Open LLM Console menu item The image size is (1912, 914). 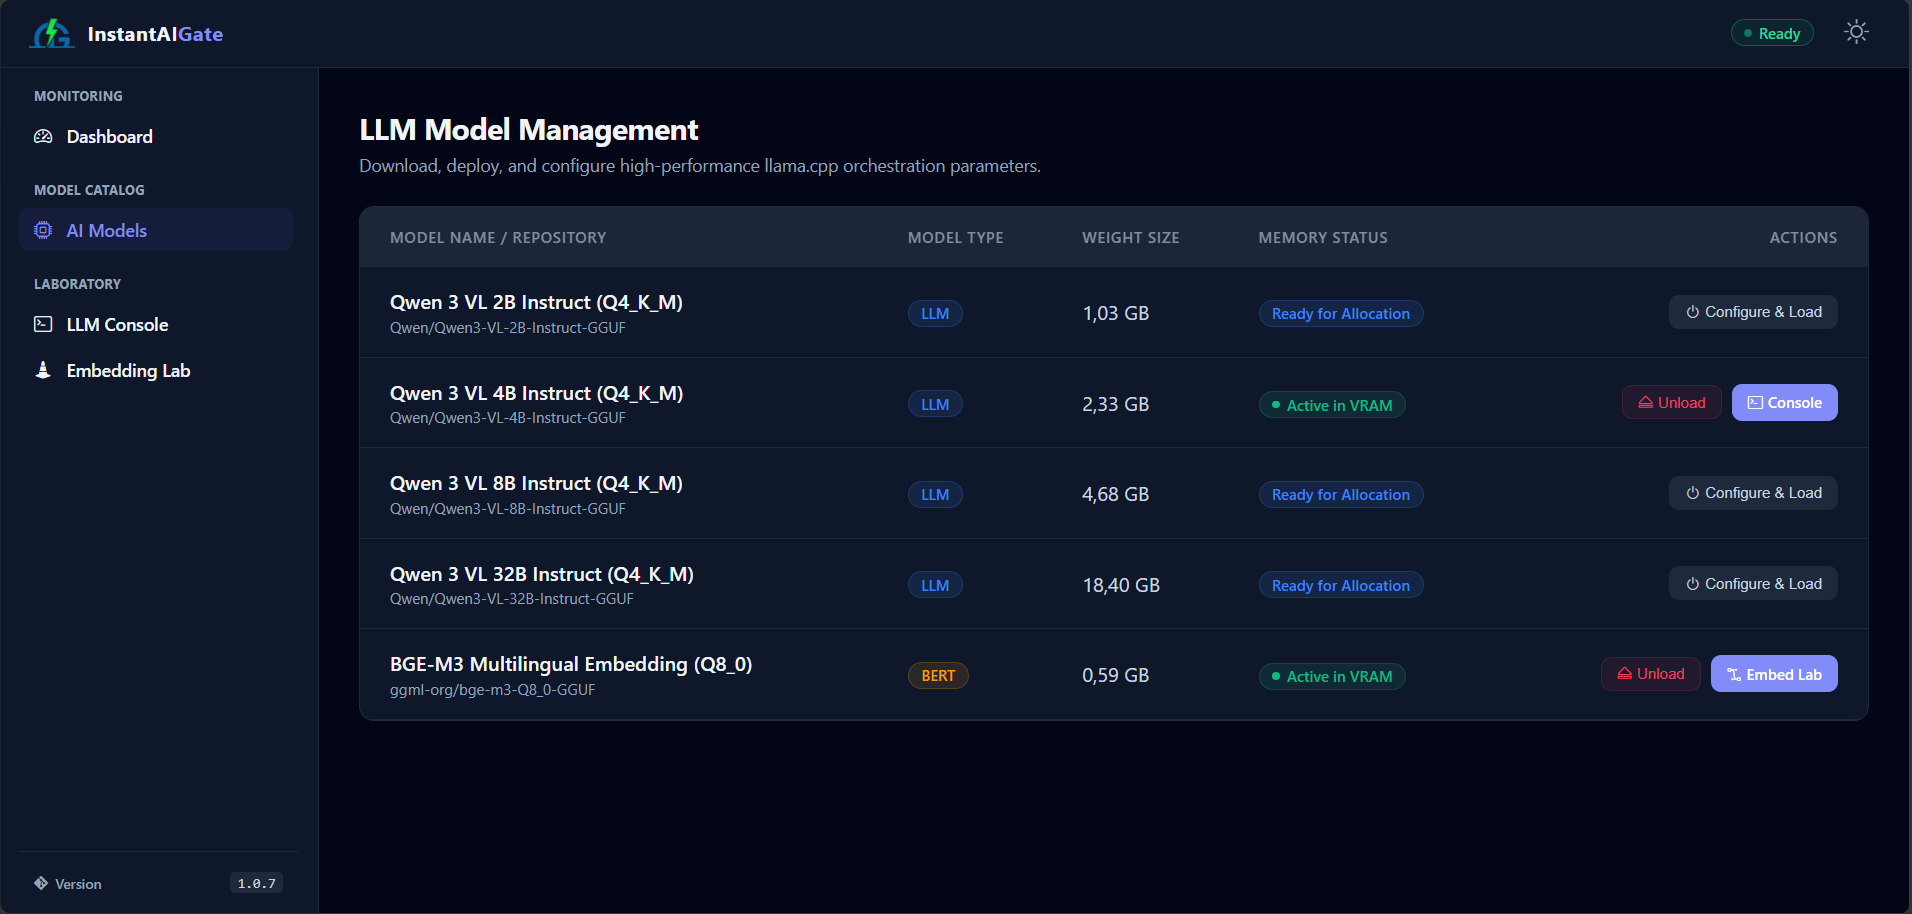coord(156,324)
